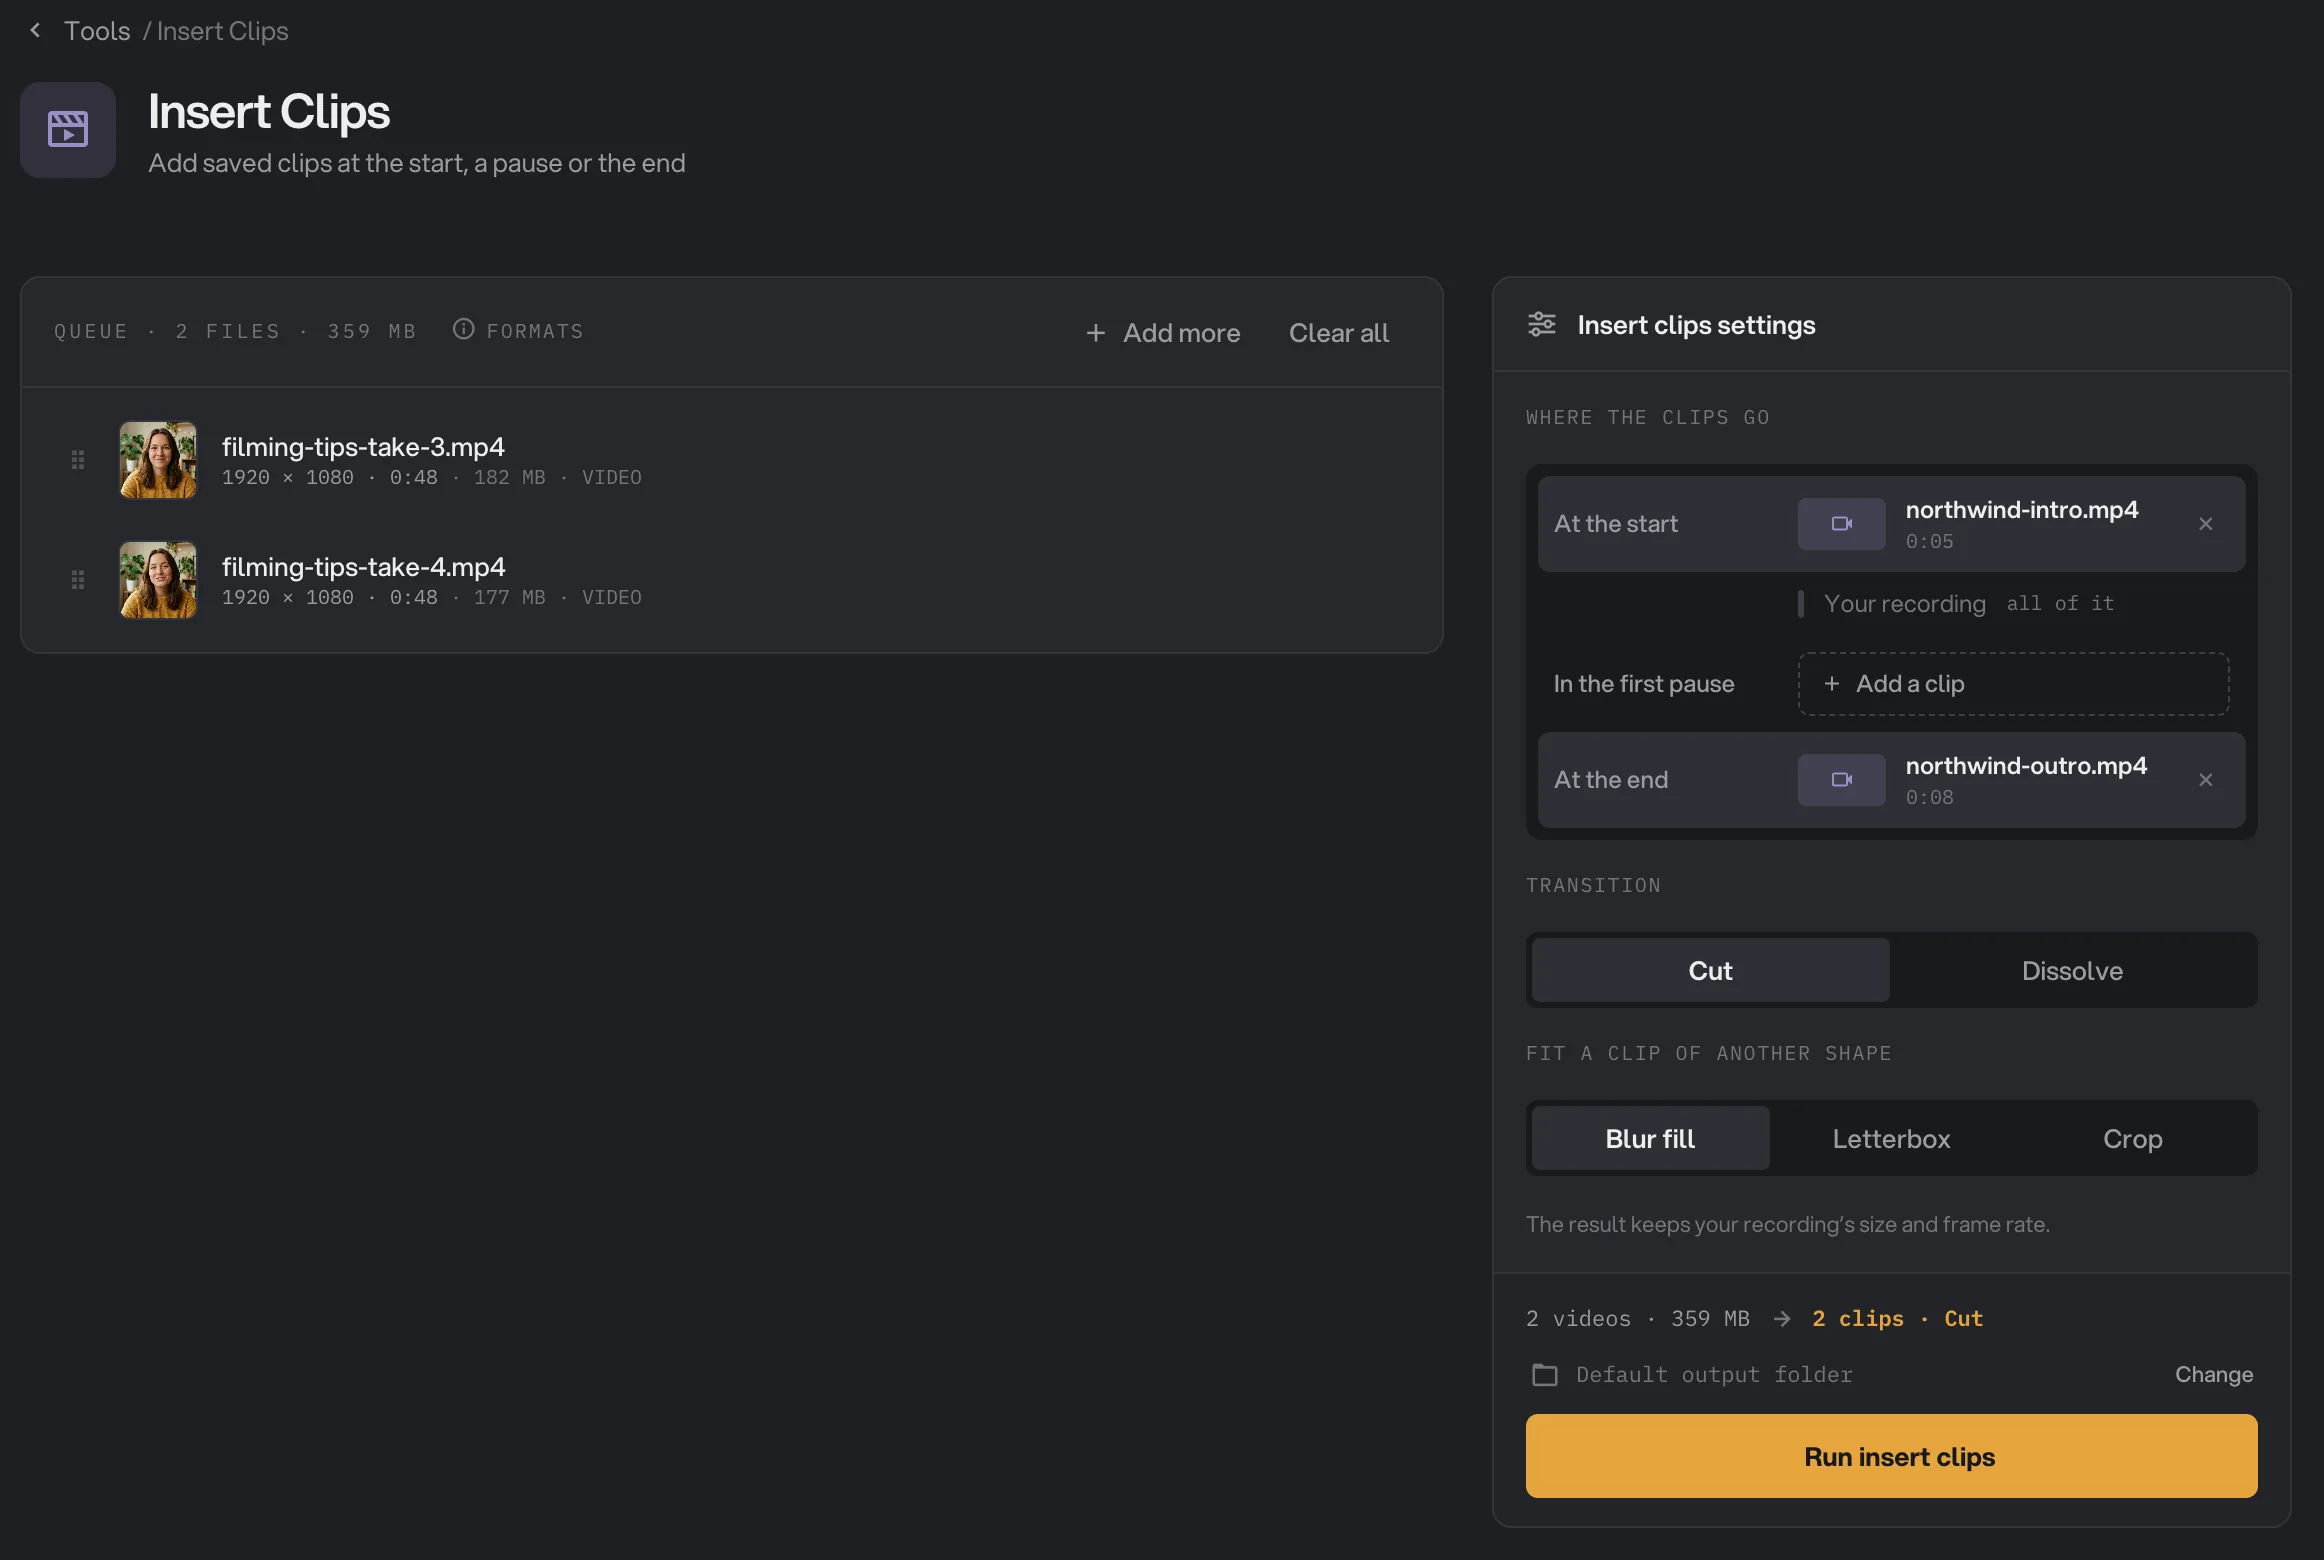Open thumbnail of filming-tips-take-4.mp4
Viewport: 2324px width, 1560px height.
158,580
